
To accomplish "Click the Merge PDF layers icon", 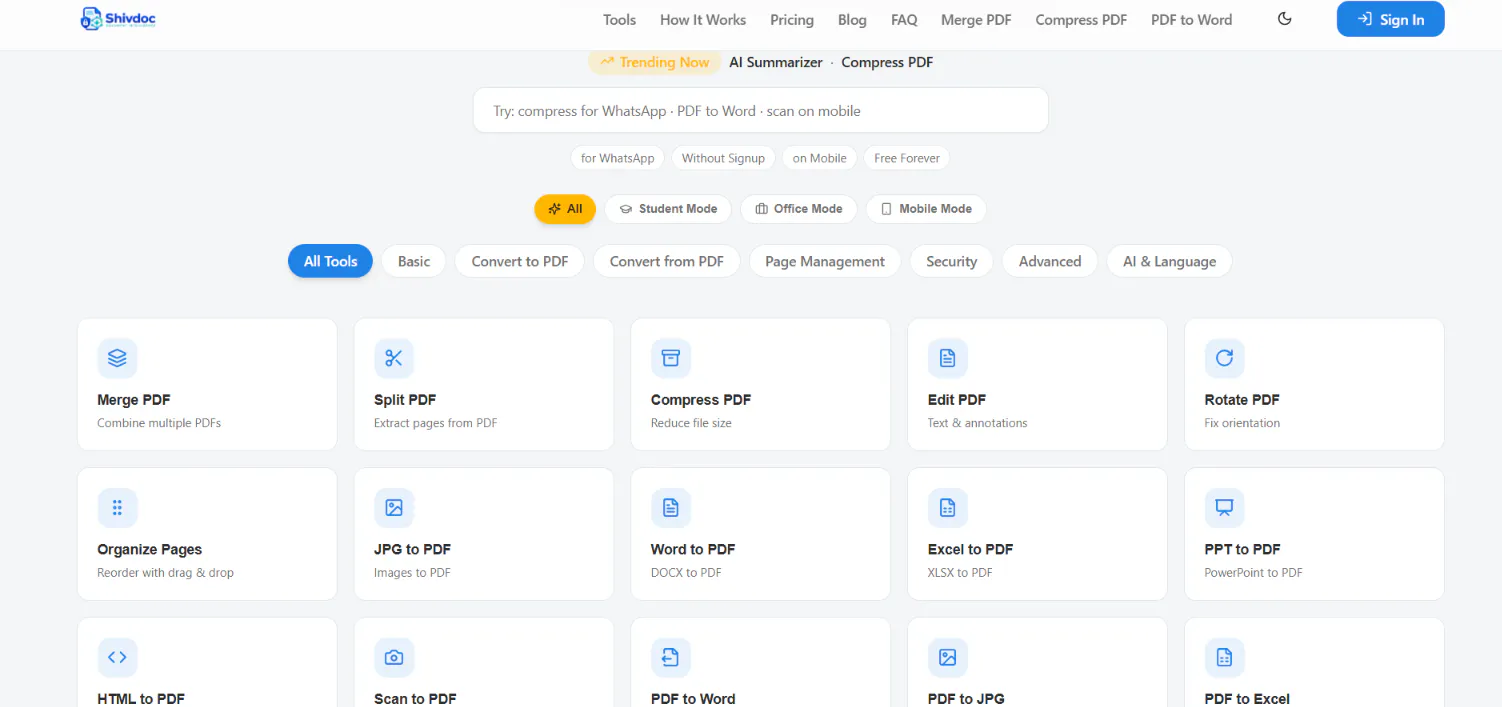I will click(117, 358).
